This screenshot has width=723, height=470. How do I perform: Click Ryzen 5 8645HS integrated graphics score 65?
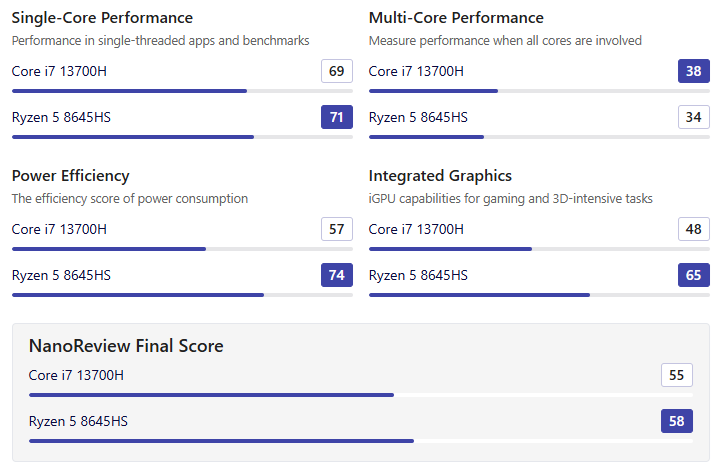pos(693,275)
